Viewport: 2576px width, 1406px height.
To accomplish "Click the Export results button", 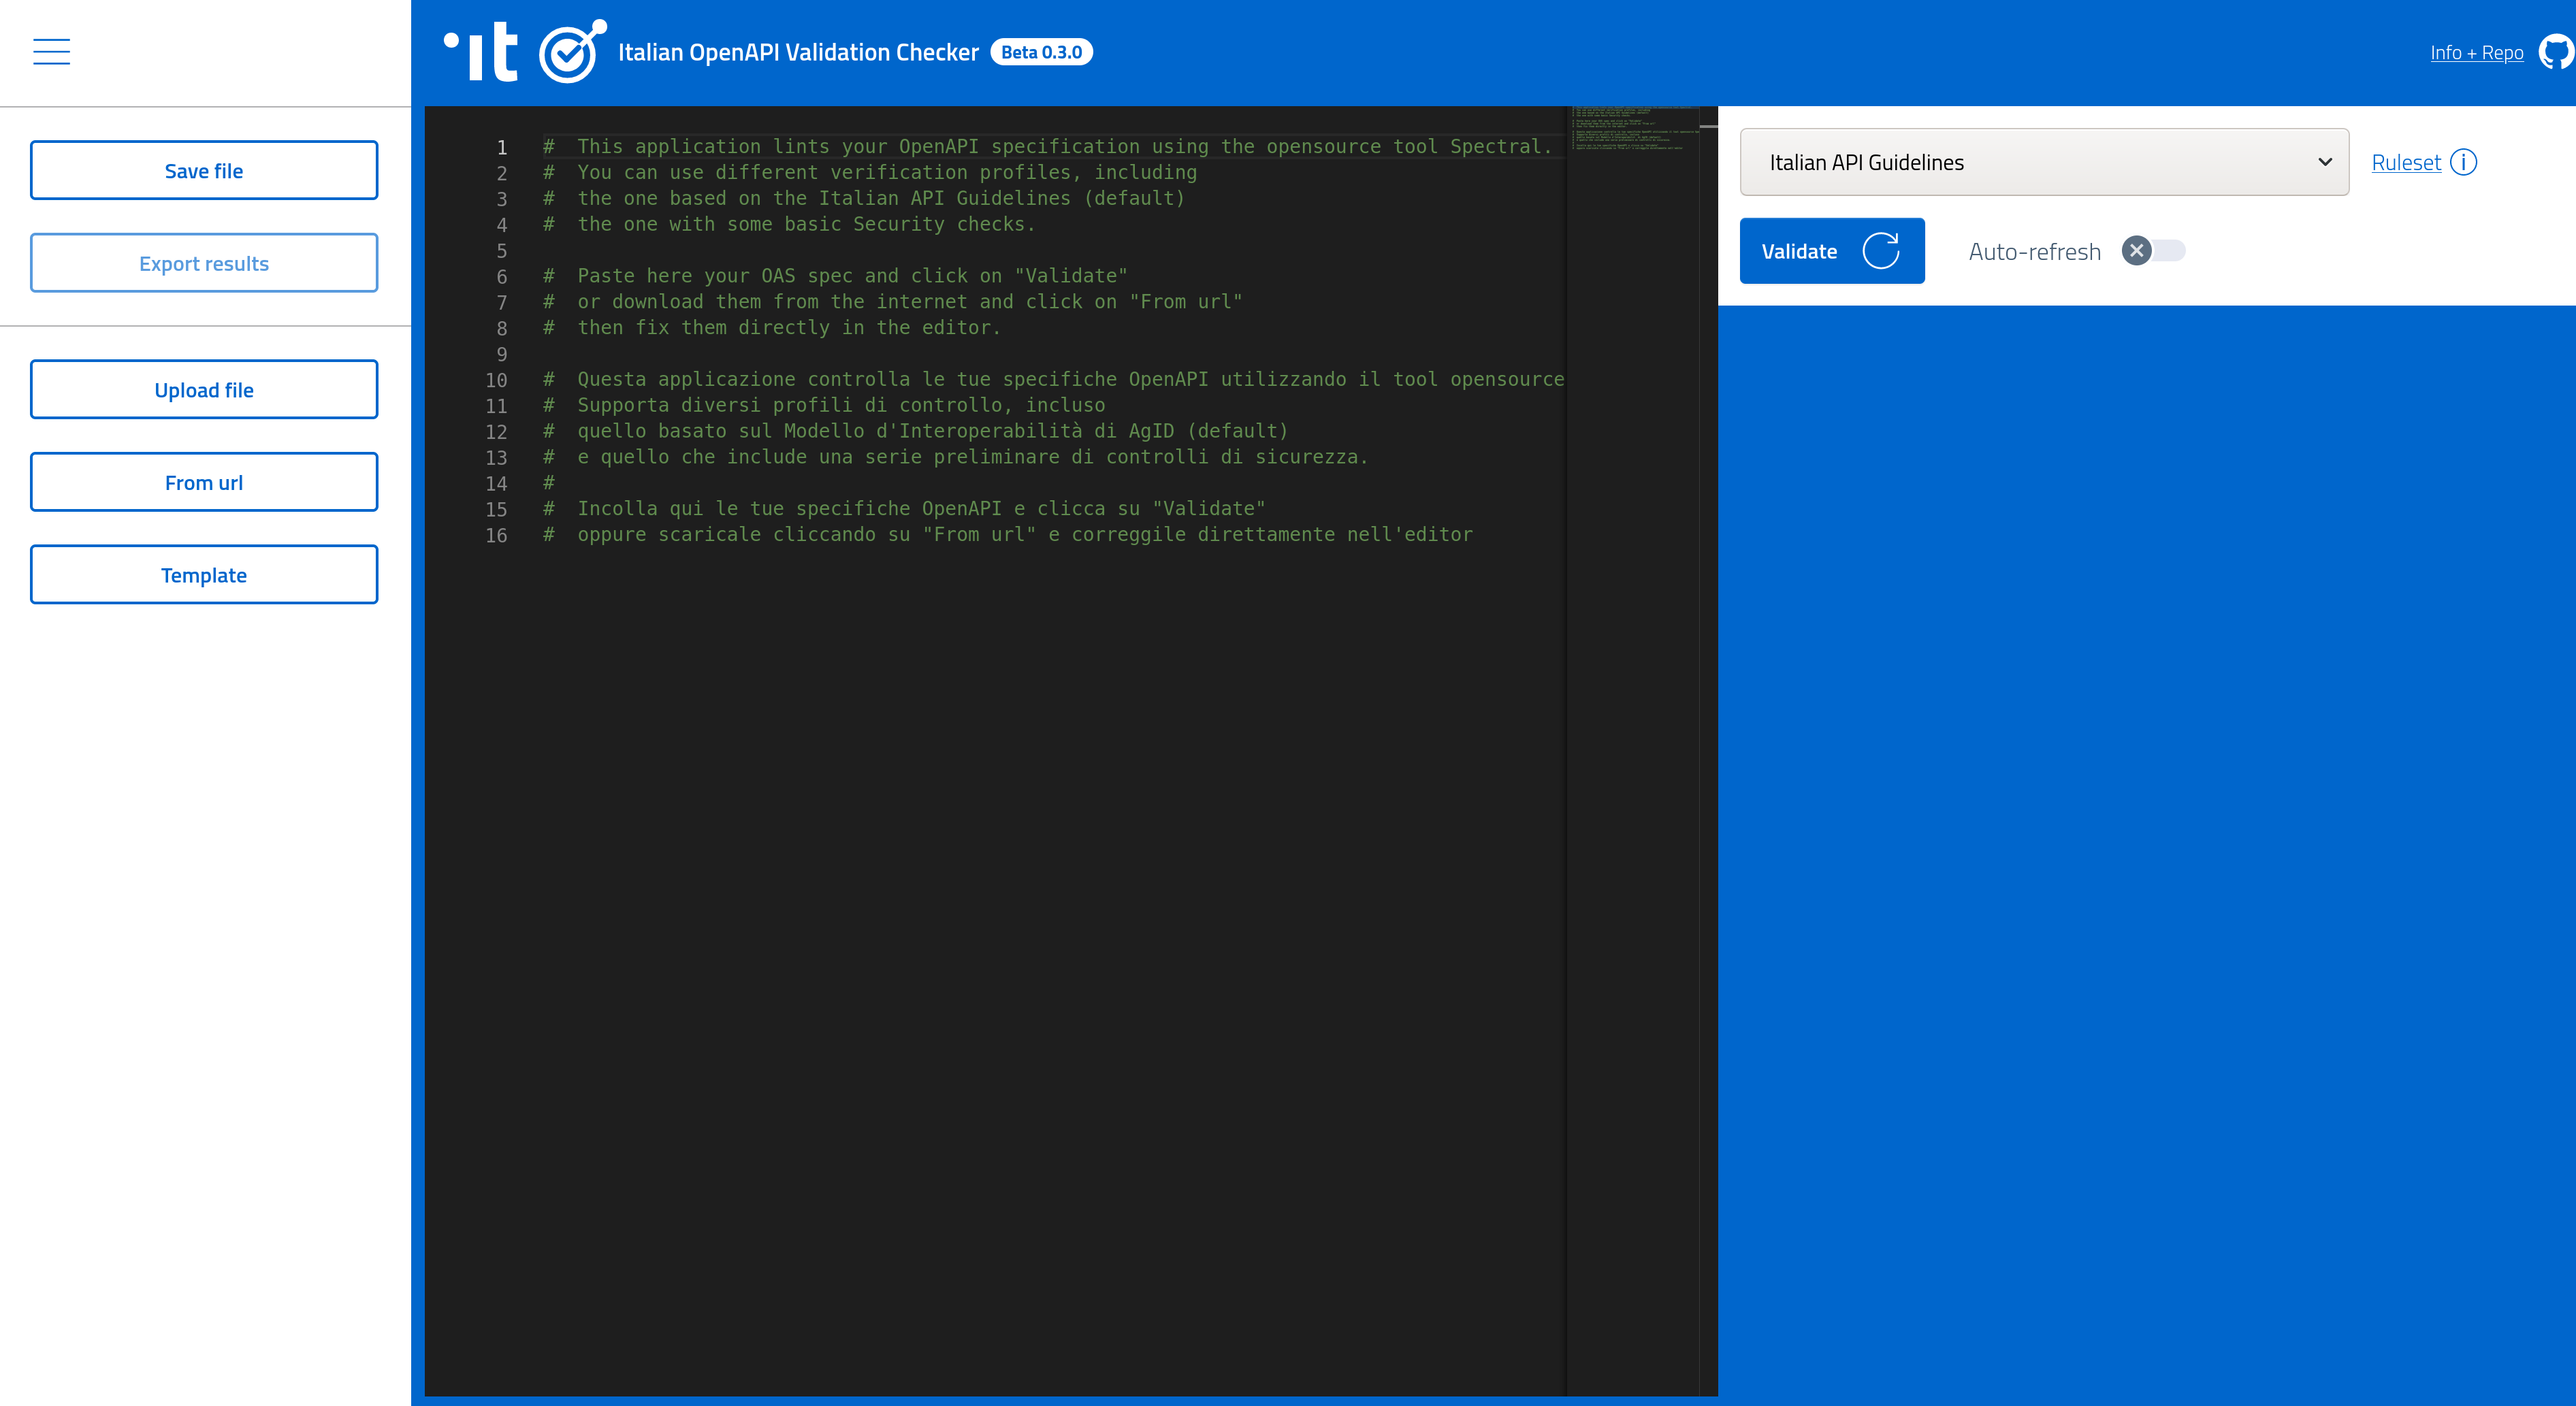I will click(204, 264).
